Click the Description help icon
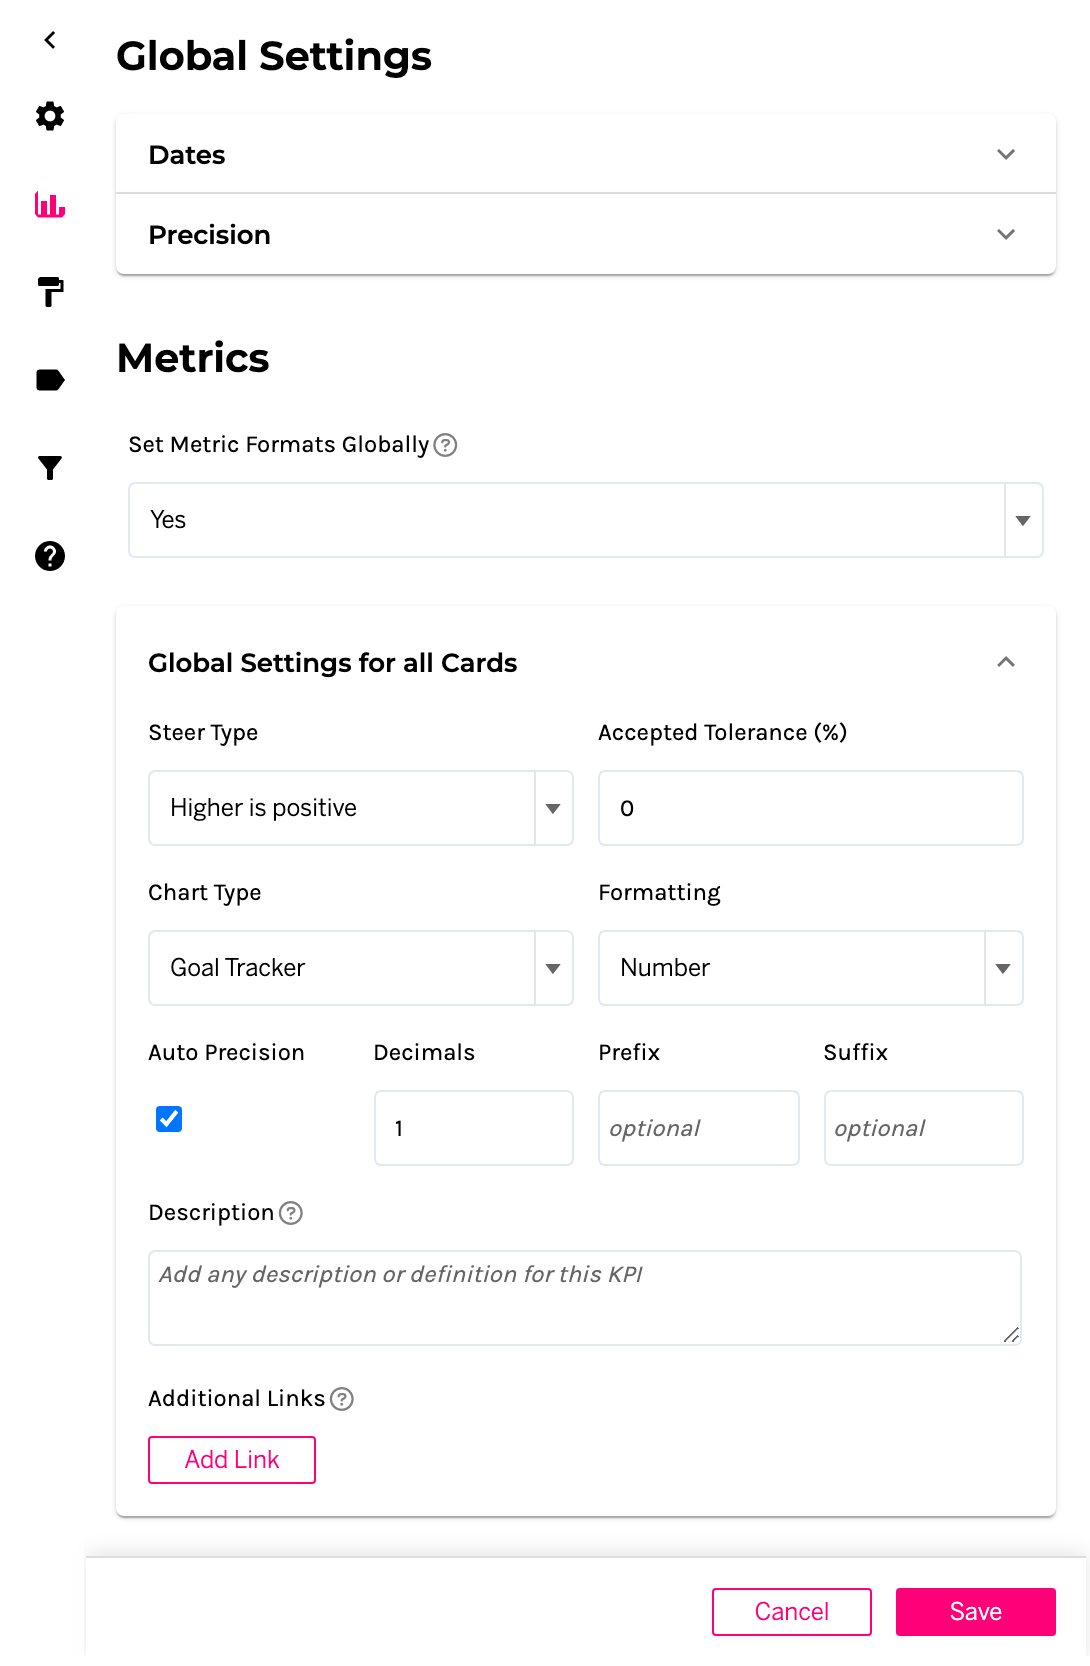 coord(291,1213)
